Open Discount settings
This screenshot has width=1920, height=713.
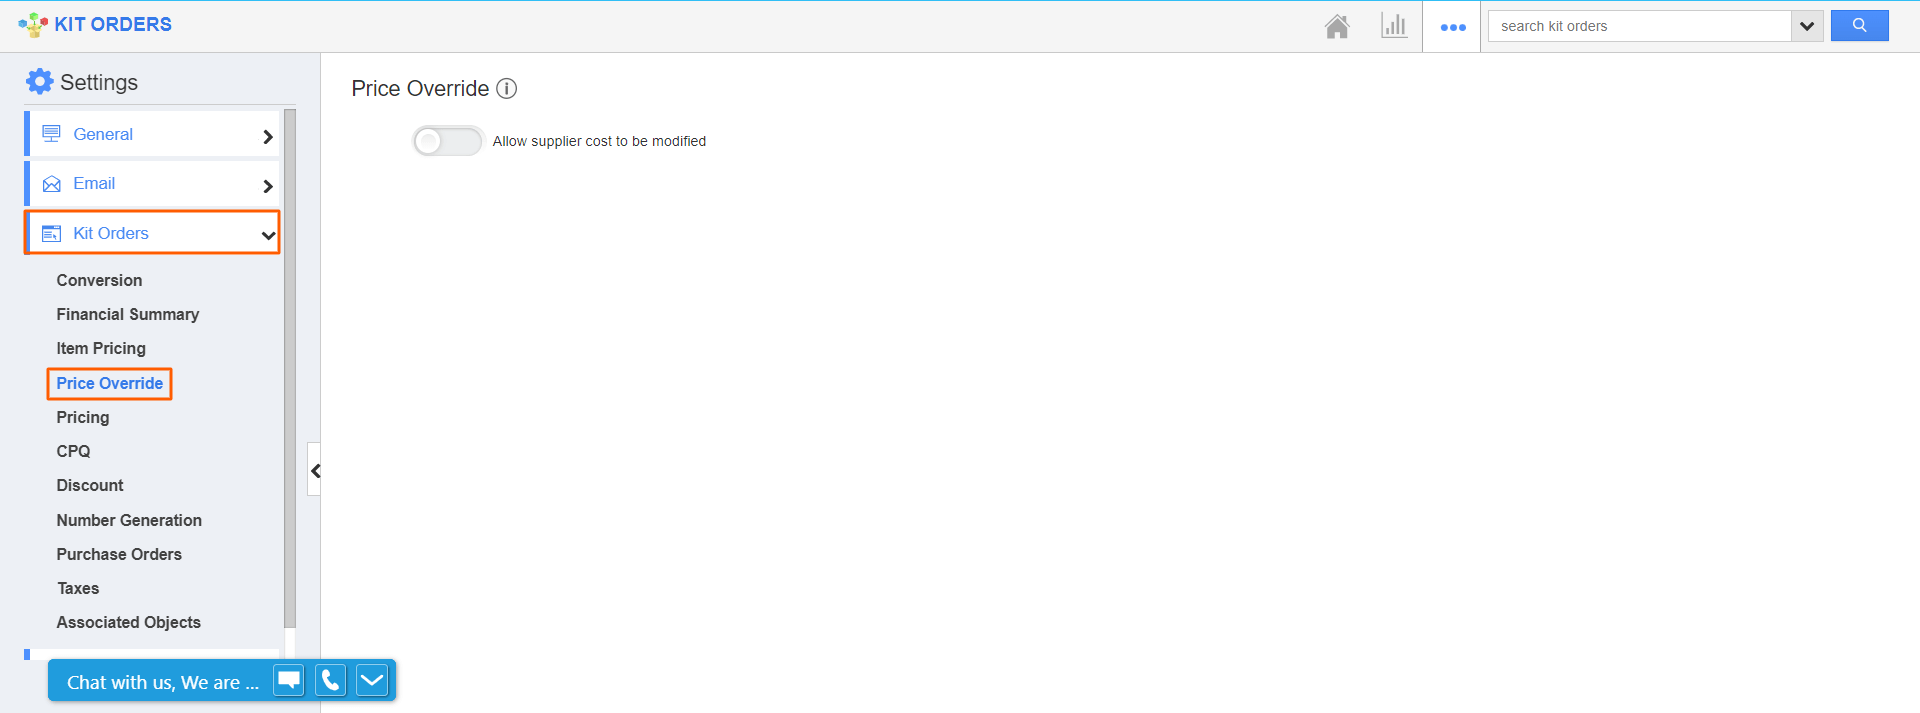pos(90,485)
